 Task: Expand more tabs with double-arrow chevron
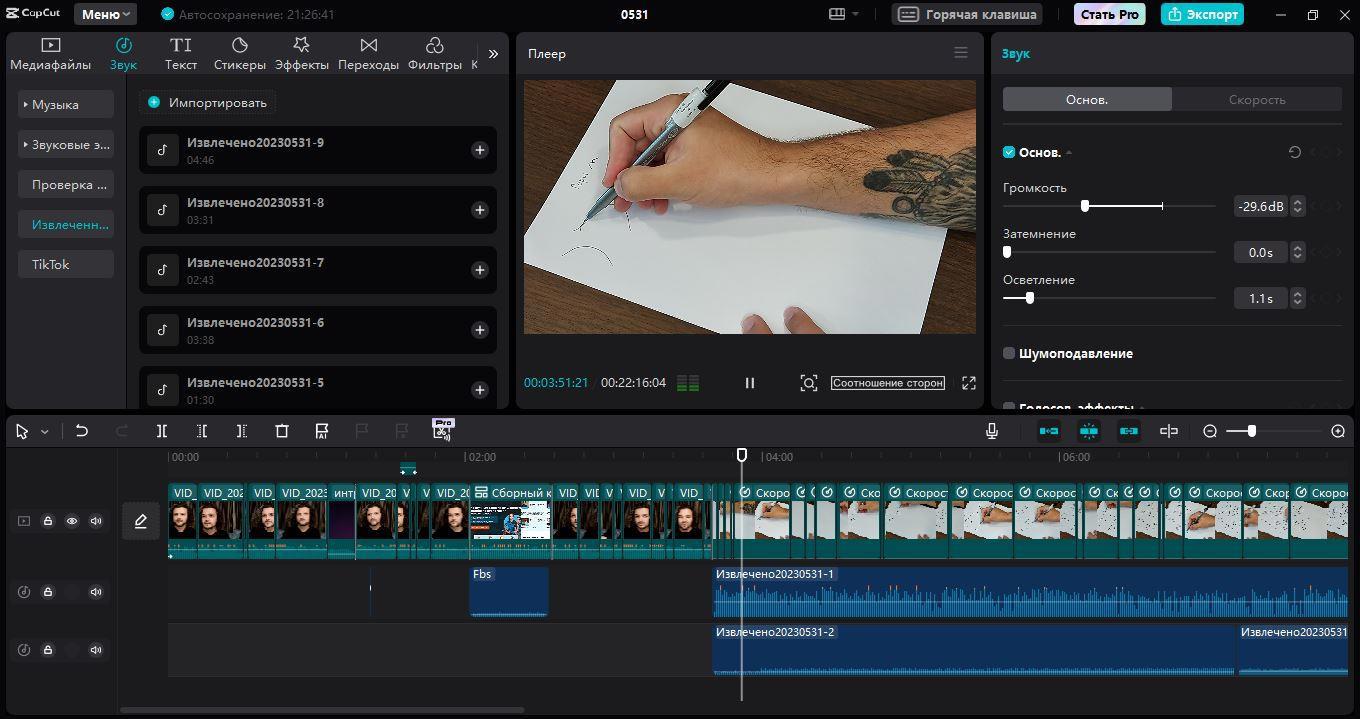pos(493,54)
